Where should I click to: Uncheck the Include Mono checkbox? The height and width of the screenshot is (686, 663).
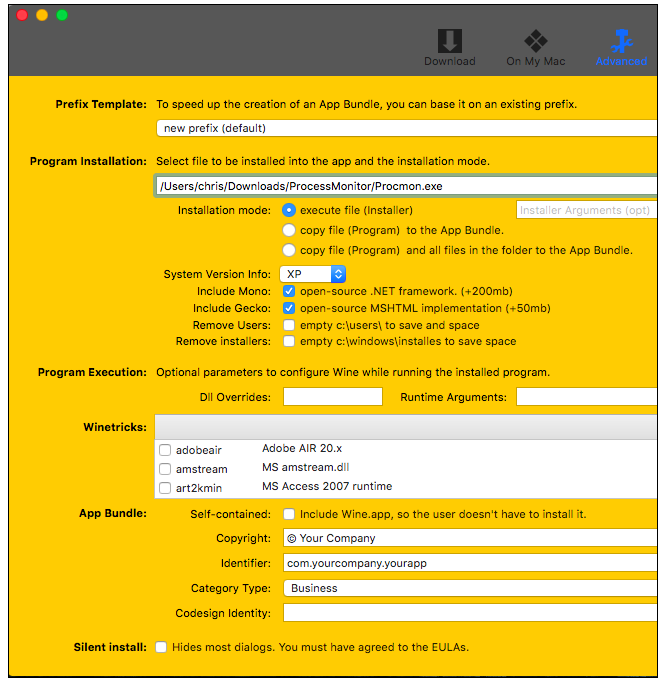pyautogui.click(x=289, y=292)
